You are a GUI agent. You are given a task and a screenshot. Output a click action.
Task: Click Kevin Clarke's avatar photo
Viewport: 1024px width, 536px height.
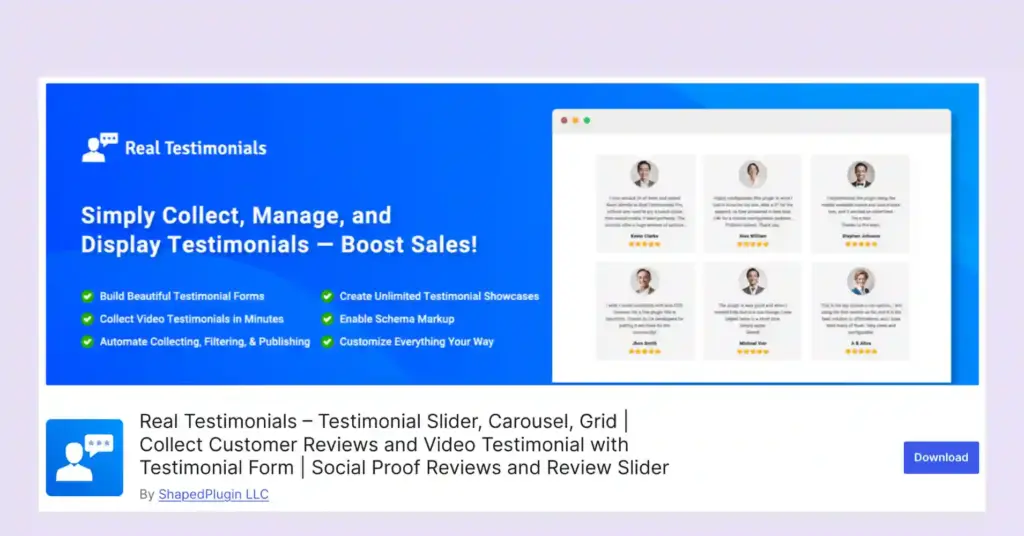click(x=644, y=174)
